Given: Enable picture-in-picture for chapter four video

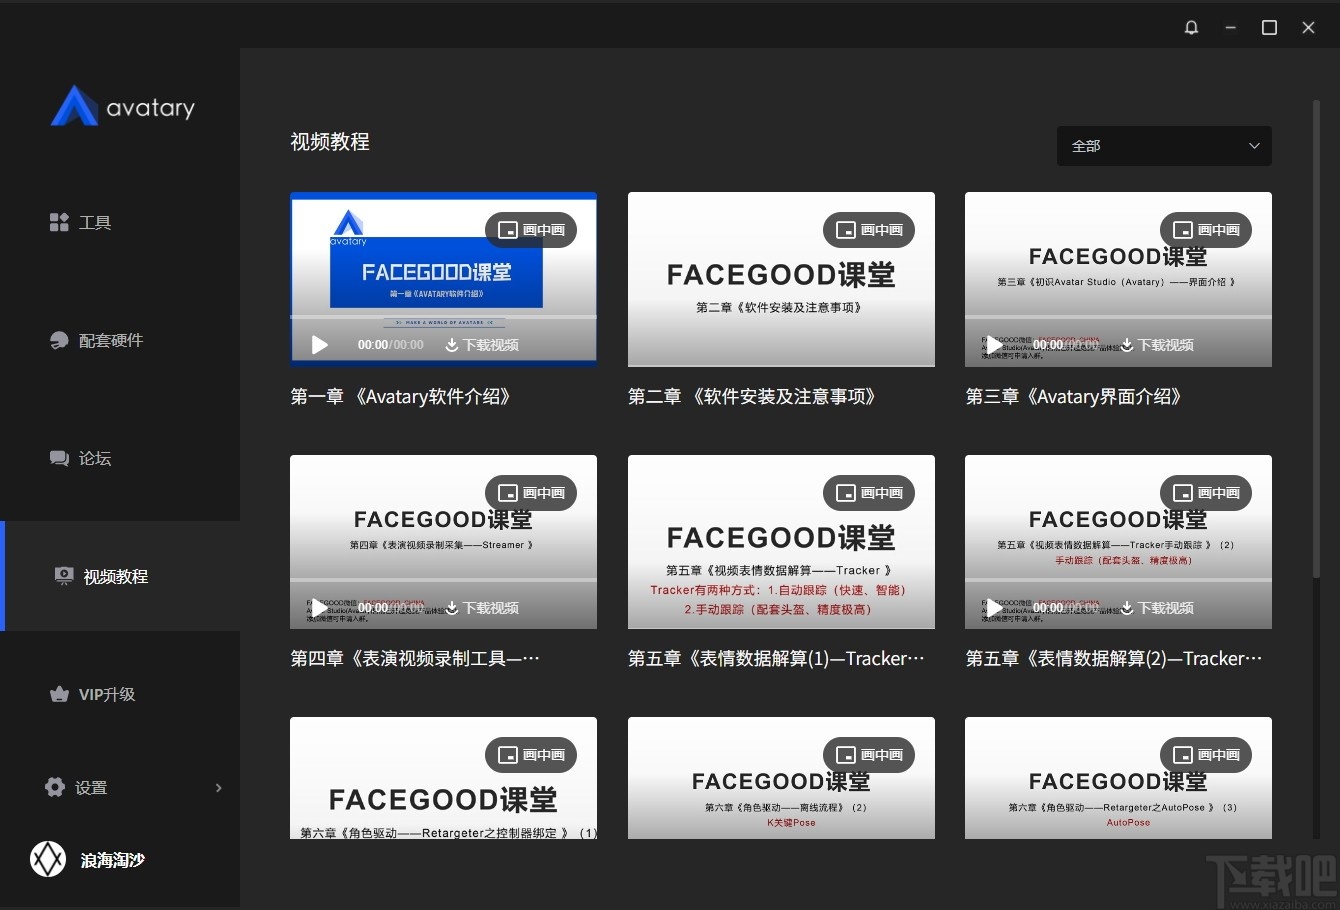Looking at the screenshot, I should click(531, 493).
